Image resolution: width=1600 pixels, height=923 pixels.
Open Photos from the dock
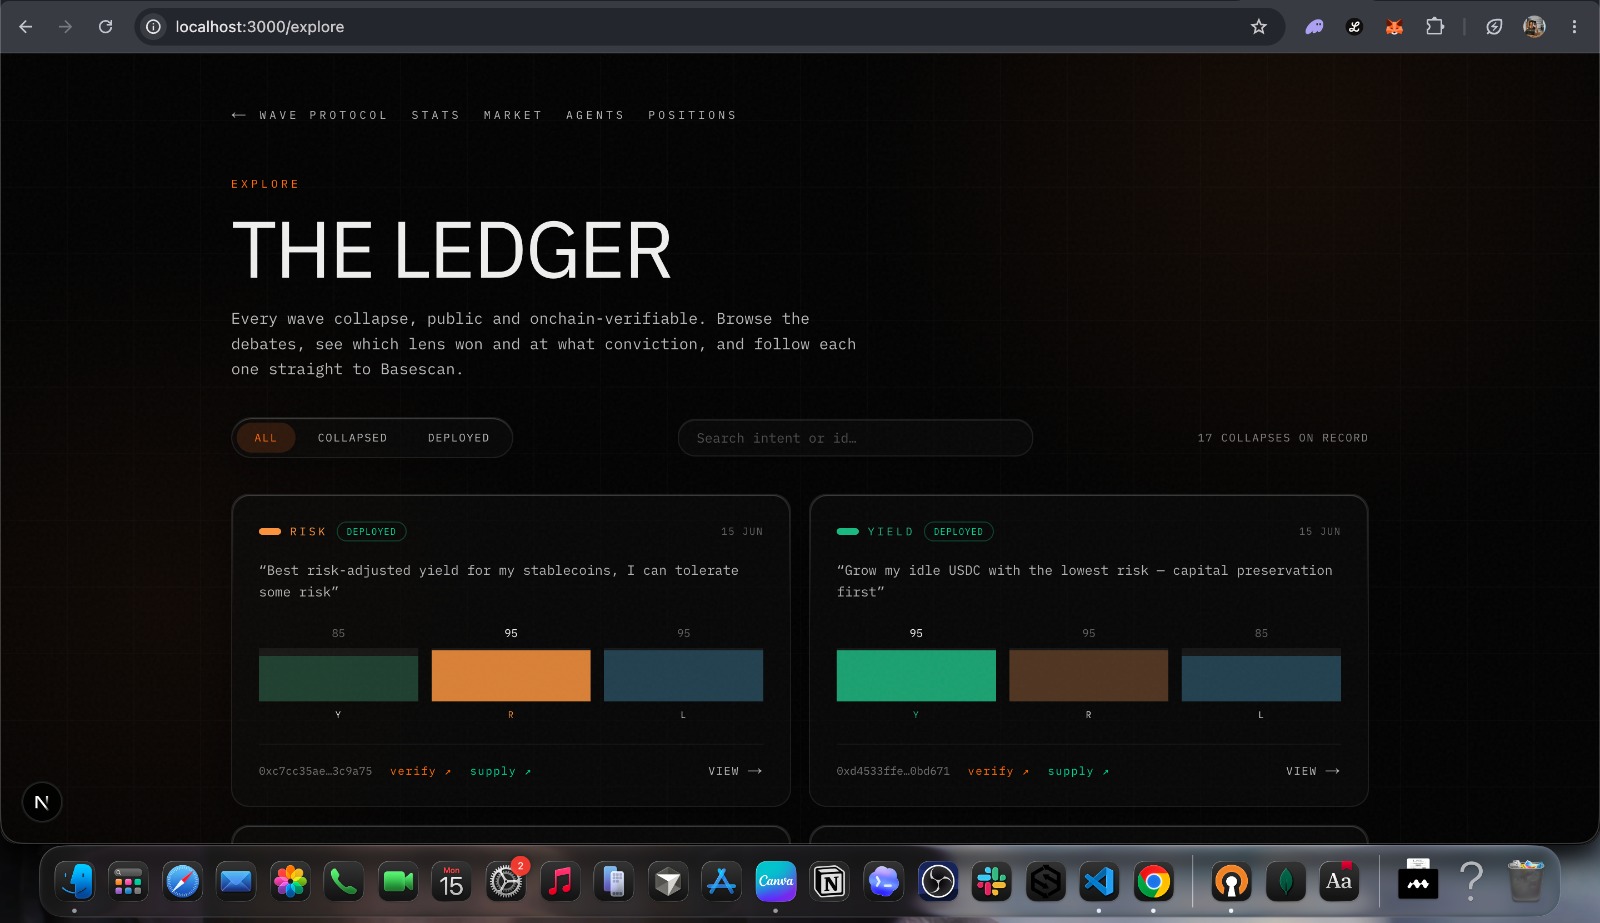point(290,882)
